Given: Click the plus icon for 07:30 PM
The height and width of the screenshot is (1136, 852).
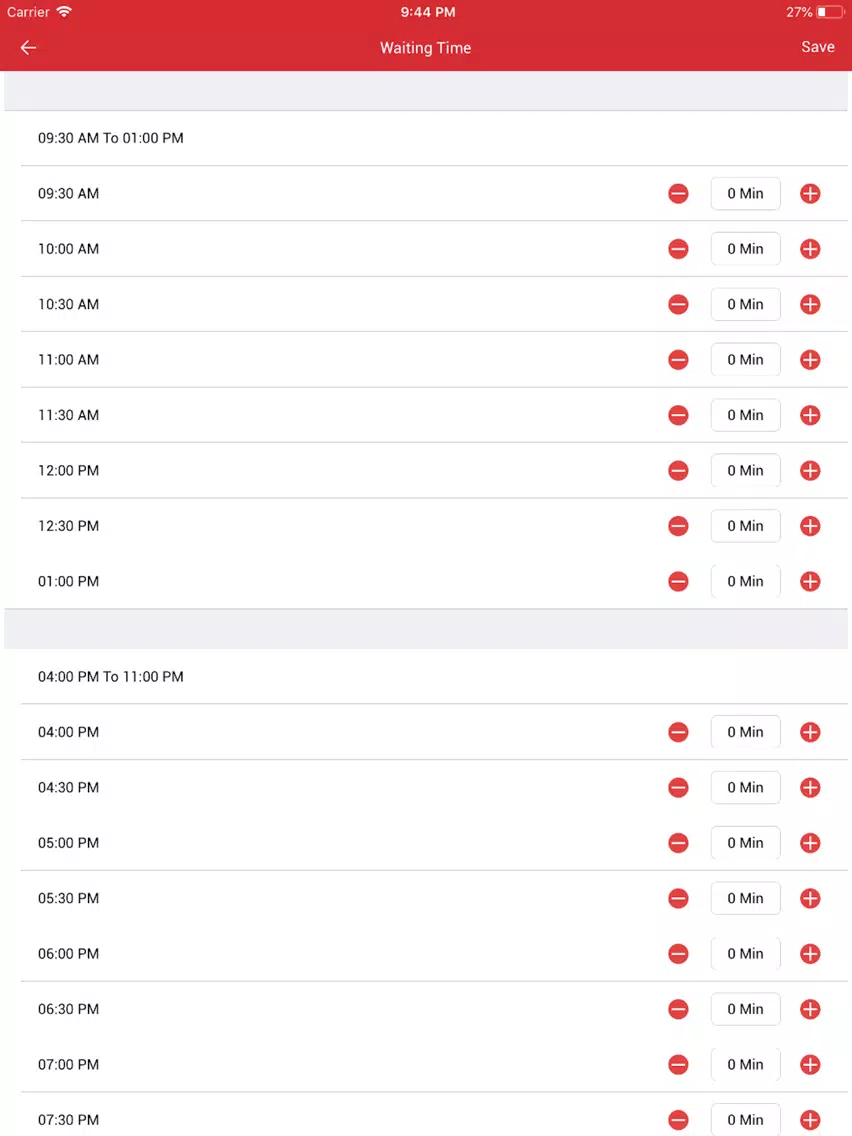Looking at the screenshot, I should pyautogui.click(x=810, y=1120).
